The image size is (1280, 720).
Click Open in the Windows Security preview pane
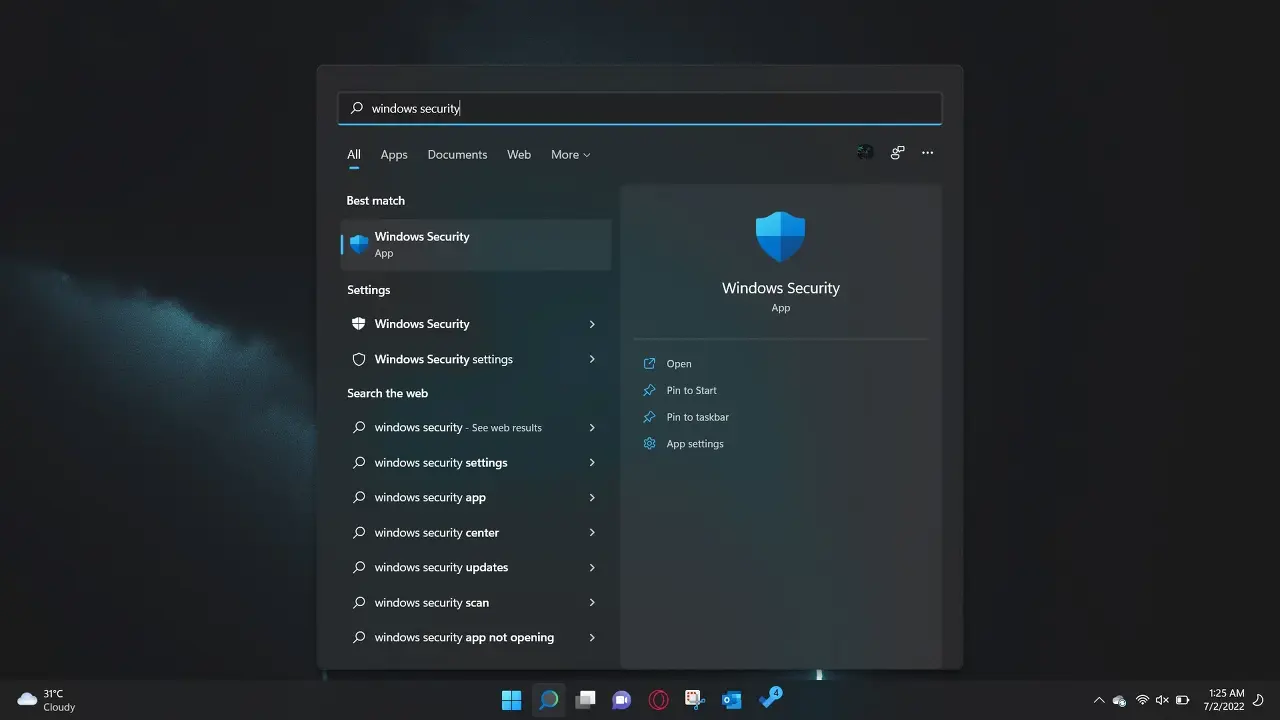[679, 364]
